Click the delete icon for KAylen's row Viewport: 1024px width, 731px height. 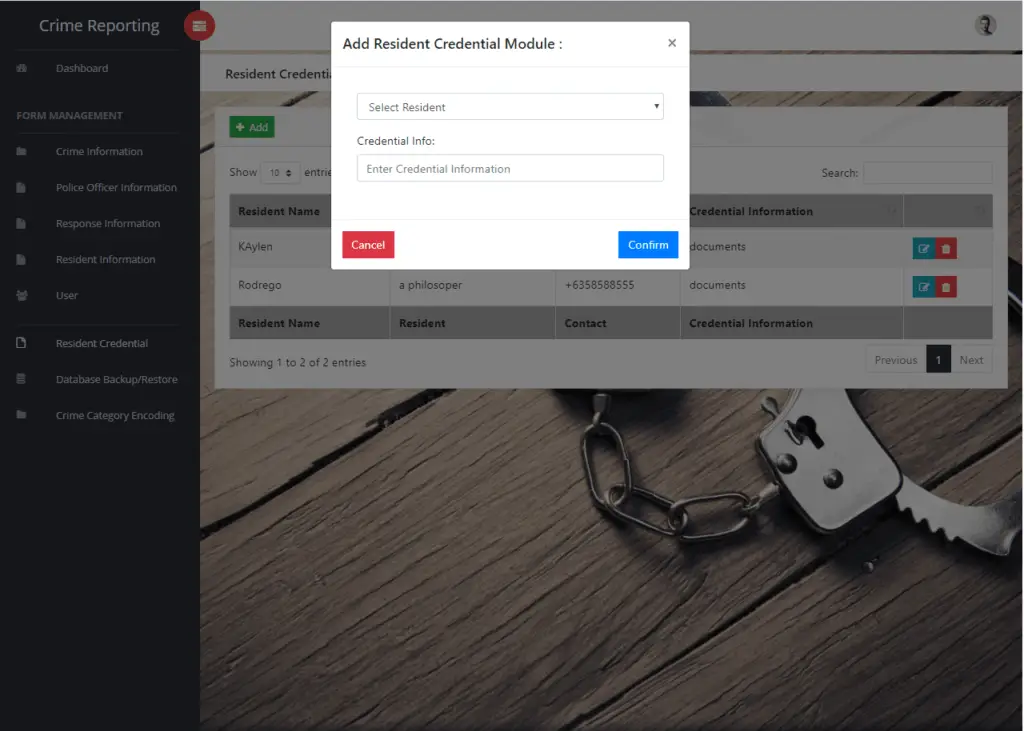(944, 247)
